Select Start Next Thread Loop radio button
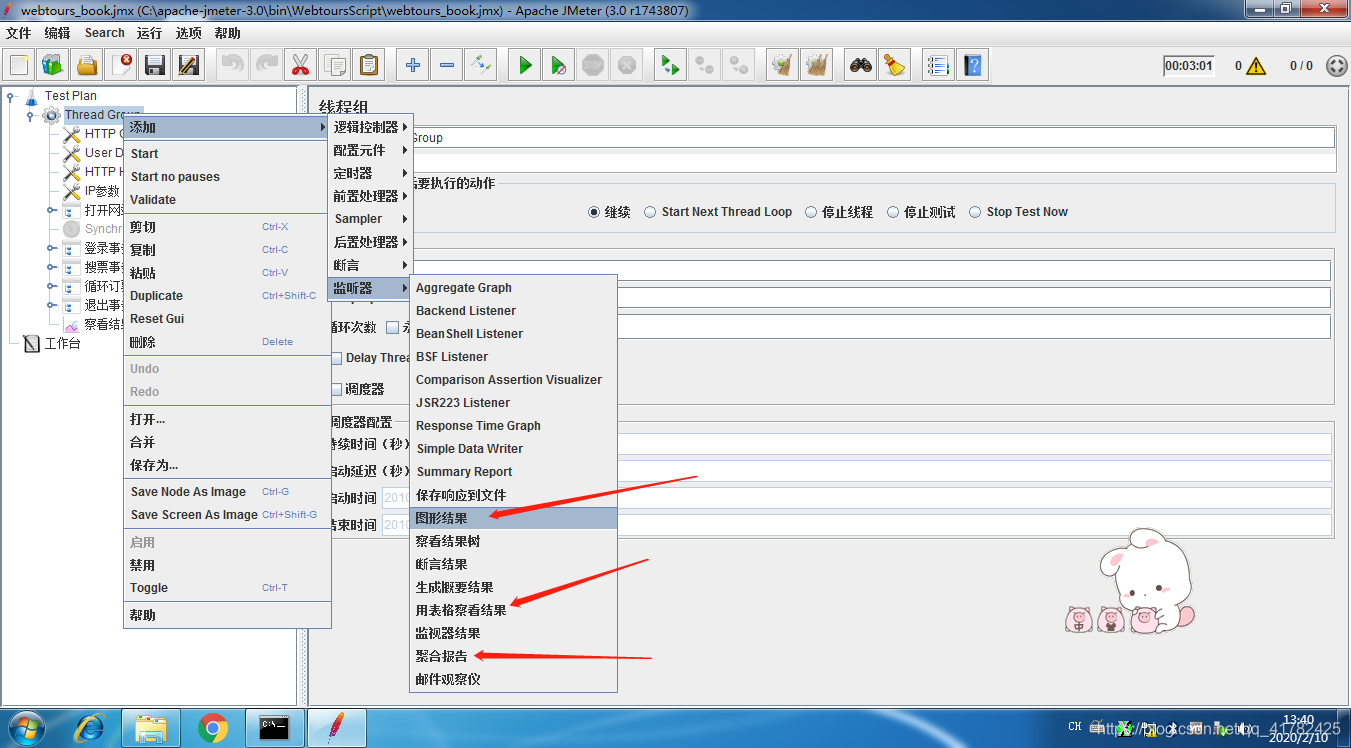The height and width of the screenshot is (748, 1351). point(650,212)
